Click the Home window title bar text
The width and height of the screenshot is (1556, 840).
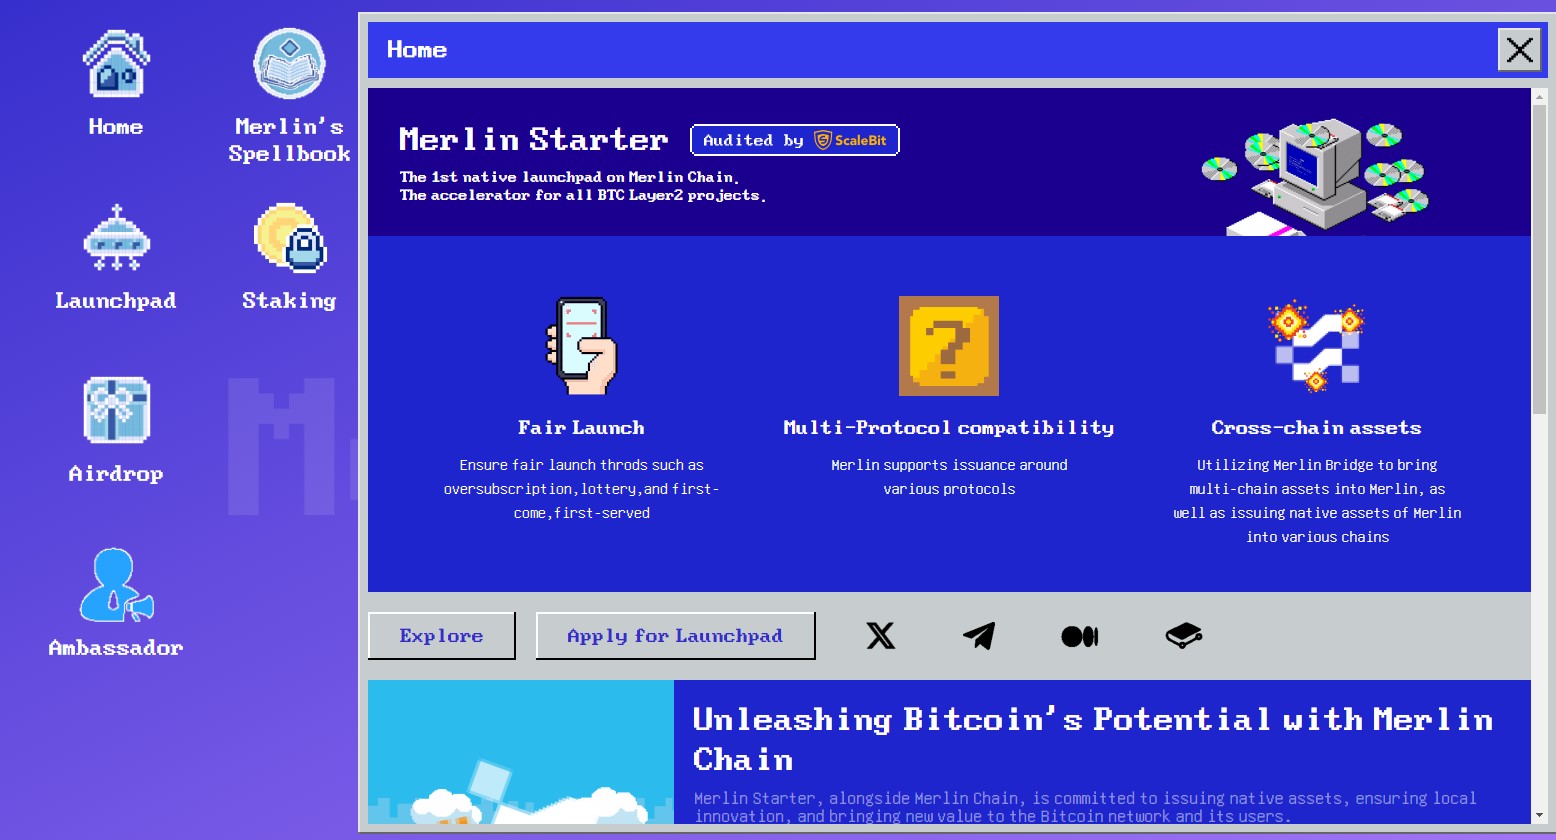(417, 50)
